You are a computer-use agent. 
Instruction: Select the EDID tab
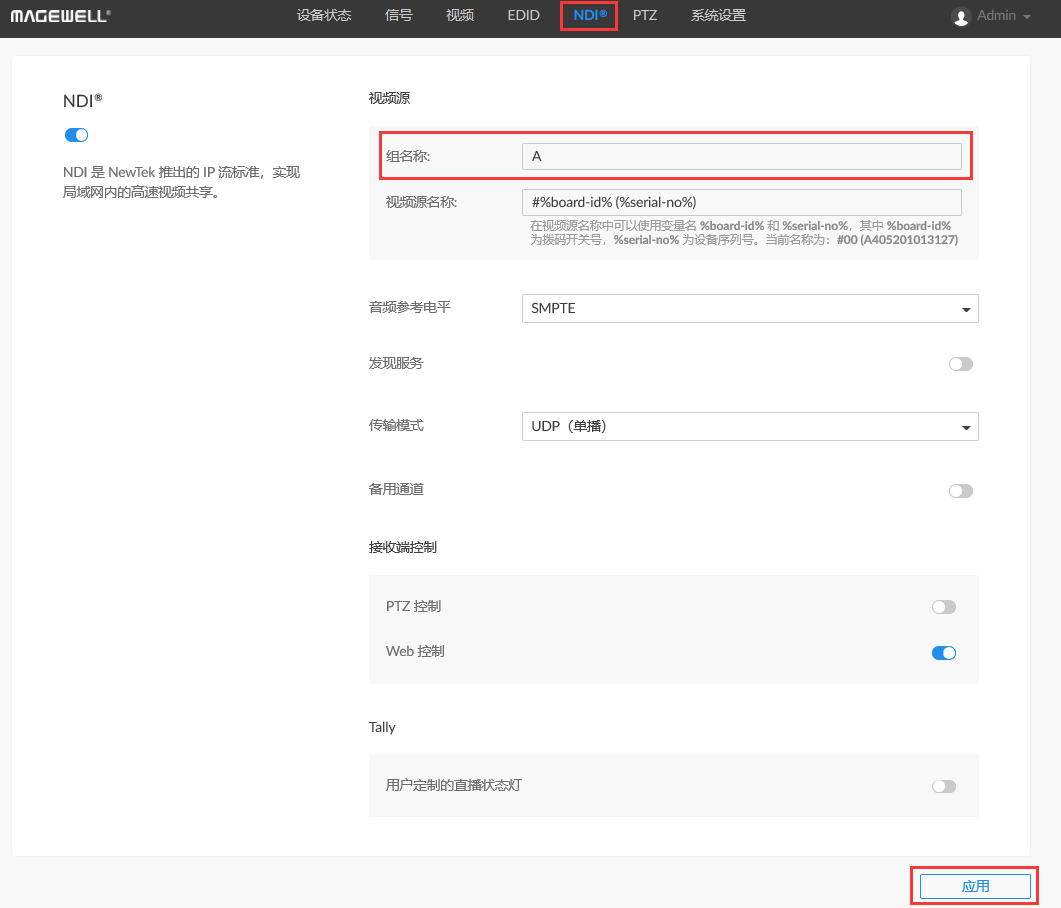pos(523,16)
